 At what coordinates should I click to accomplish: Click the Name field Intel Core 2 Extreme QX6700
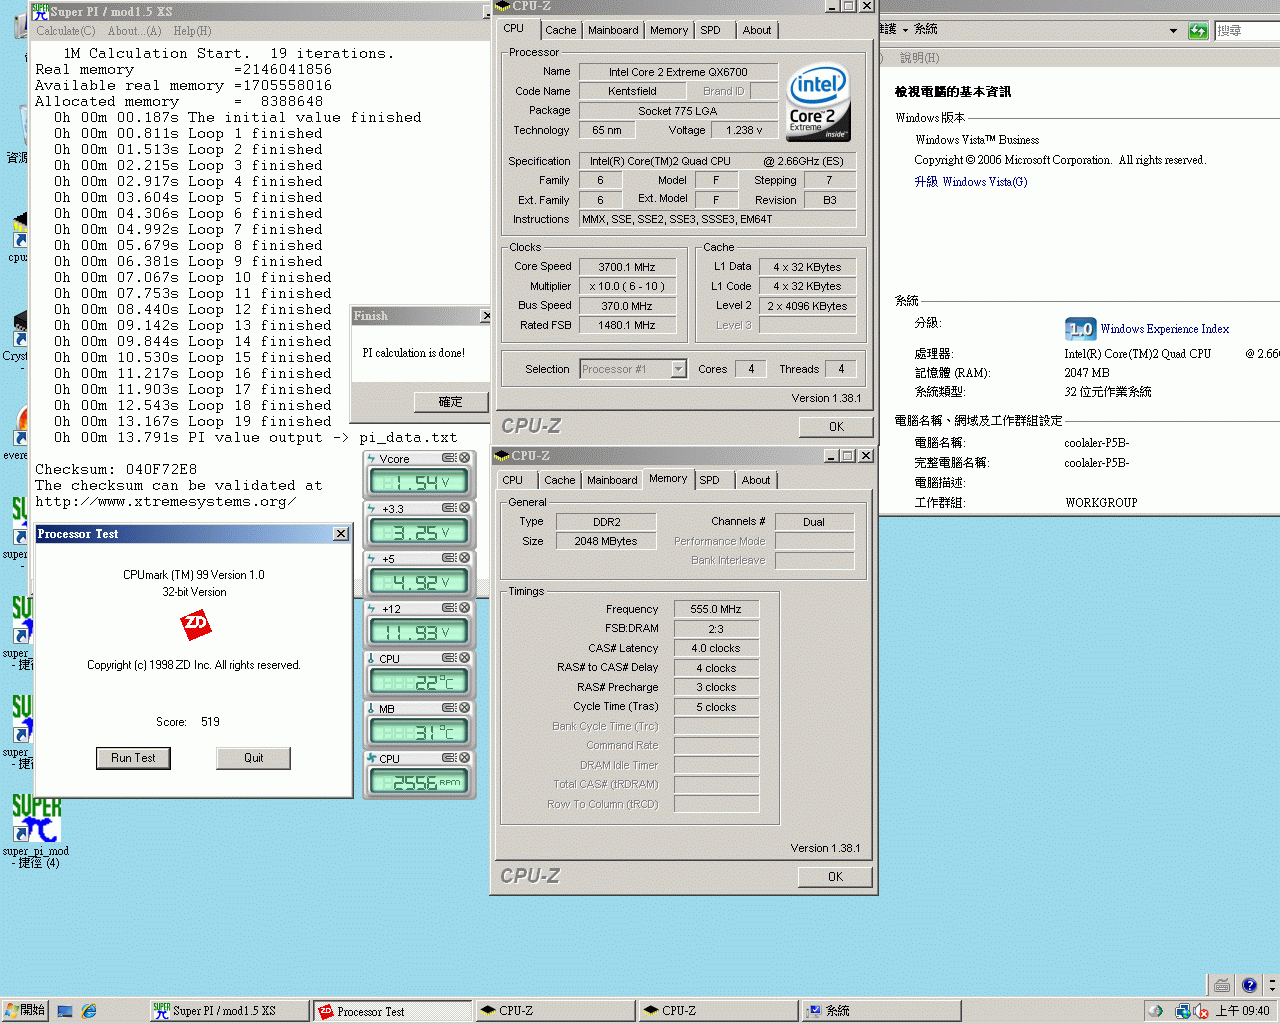[x=678, y=72]
